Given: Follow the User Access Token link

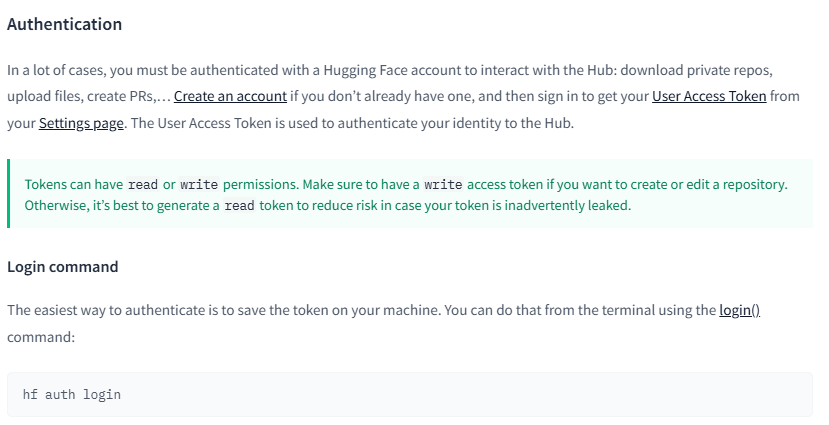Looking at the screenshot, I should [709, 97].
